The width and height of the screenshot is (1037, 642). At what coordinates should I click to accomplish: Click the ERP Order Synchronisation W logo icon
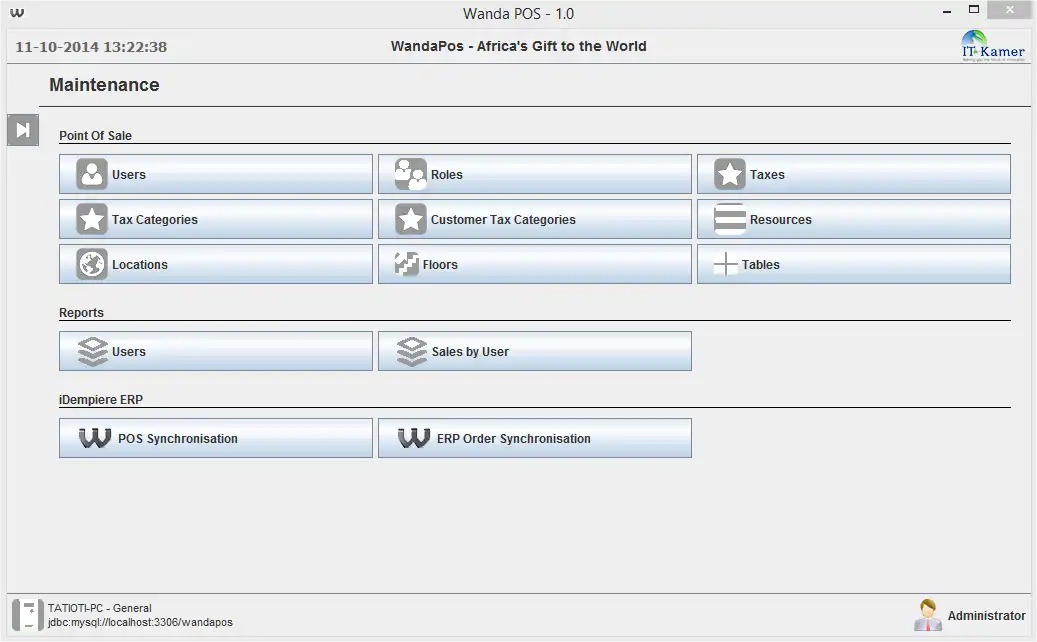tap(414, 438)
